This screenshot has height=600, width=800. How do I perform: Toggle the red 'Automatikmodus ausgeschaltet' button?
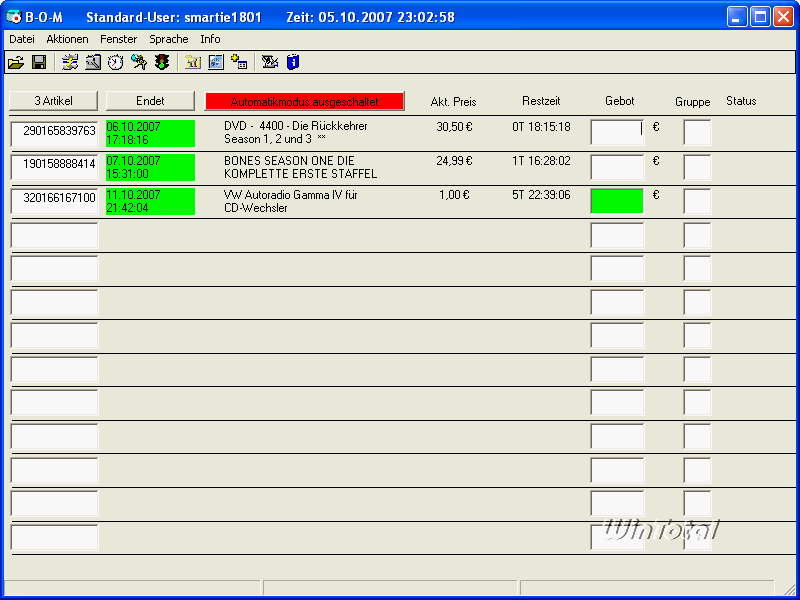305,102
